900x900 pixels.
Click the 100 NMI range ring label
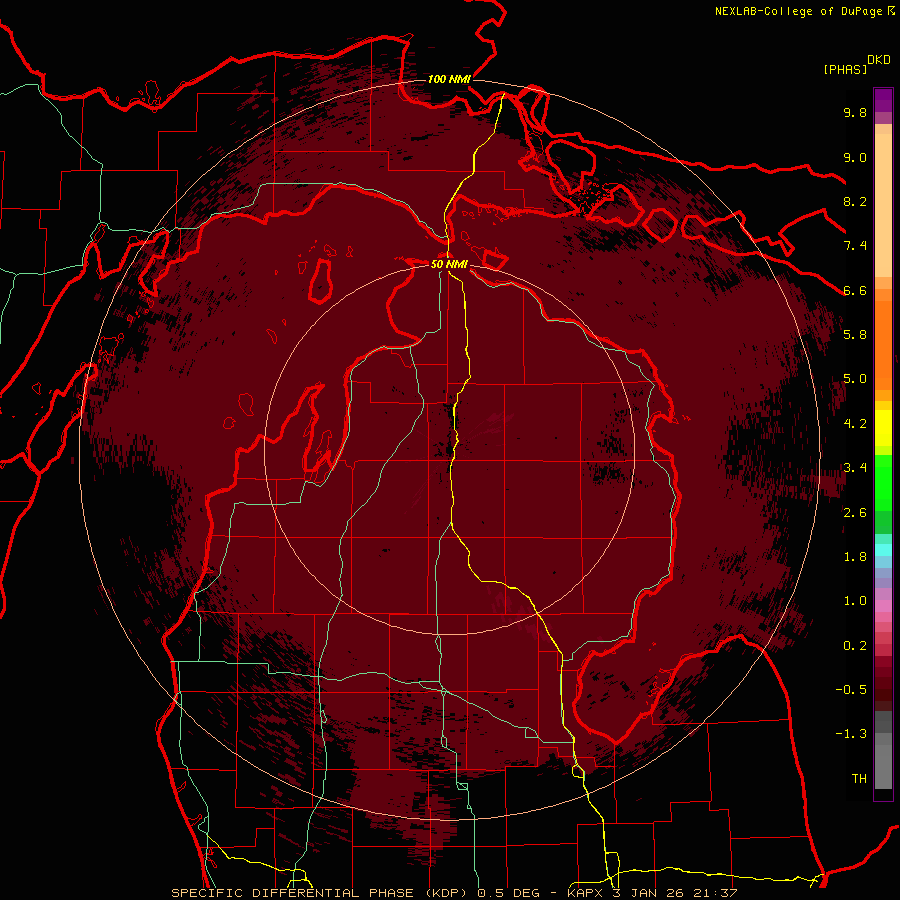coord(449,79)
